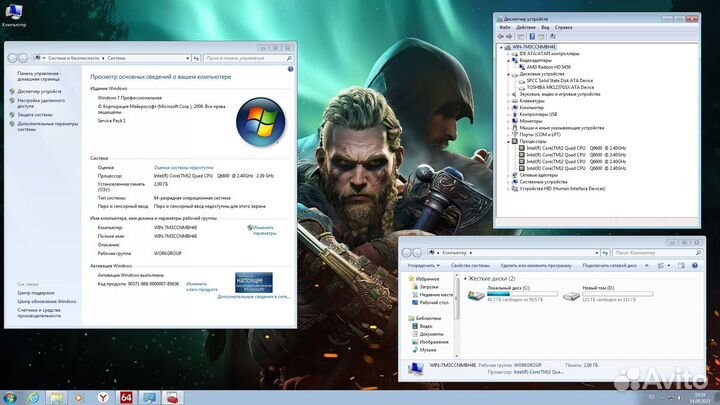
Task: Click the help icon in the System window
Action: 290,69
